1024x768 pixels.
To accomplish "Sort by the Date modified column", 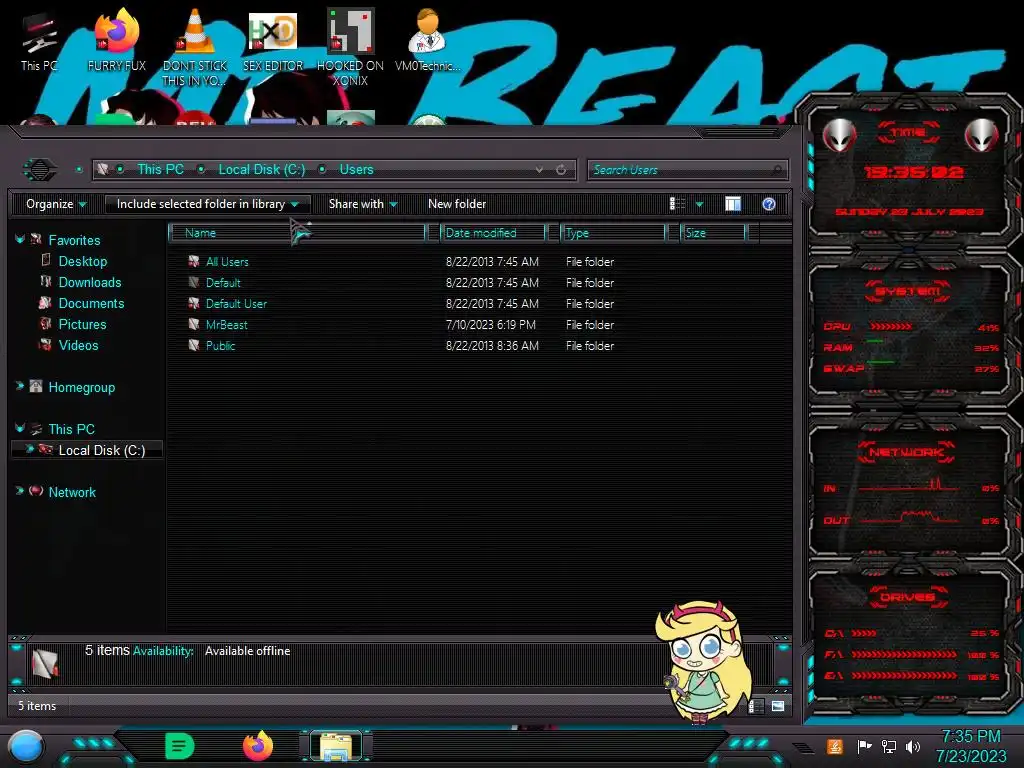I will [x=492, y=233].
